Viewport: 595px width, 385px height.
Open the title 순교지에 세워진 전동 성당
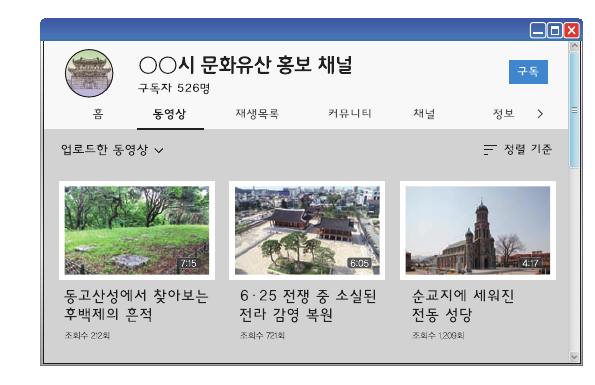click(463, 305)
